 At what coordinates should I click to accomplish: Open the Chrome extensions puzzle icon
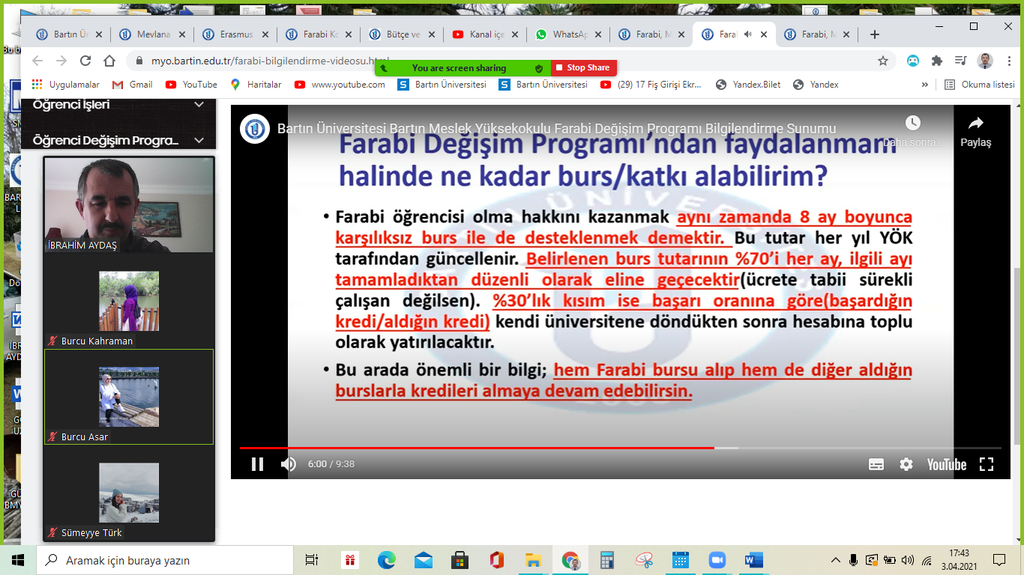936,61
